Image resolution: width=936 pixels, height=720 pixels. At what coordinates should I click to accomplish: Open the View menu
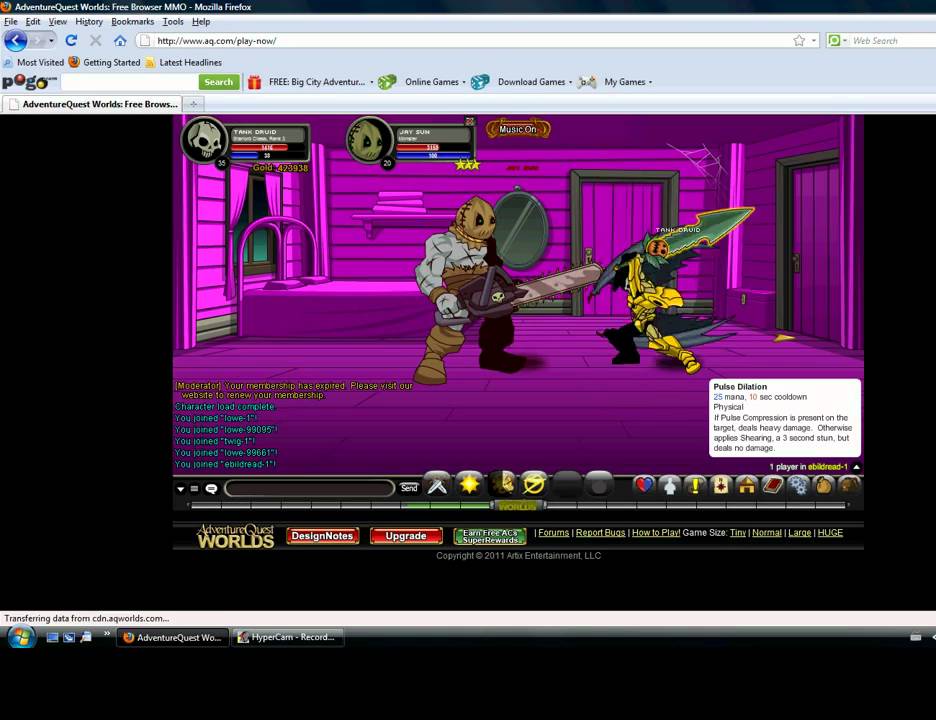(x=57, y=21)
